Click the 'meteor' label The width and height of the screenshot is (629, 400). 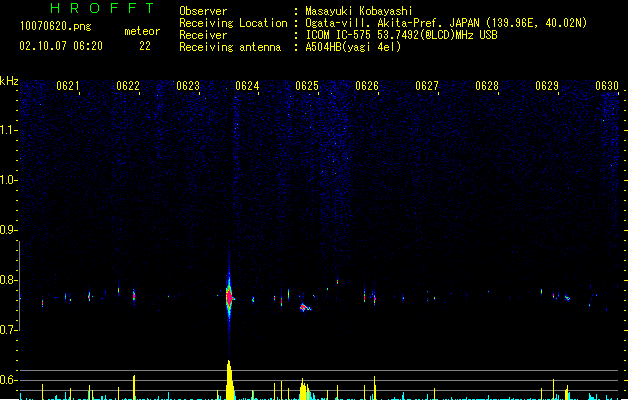tap(142, 31)
